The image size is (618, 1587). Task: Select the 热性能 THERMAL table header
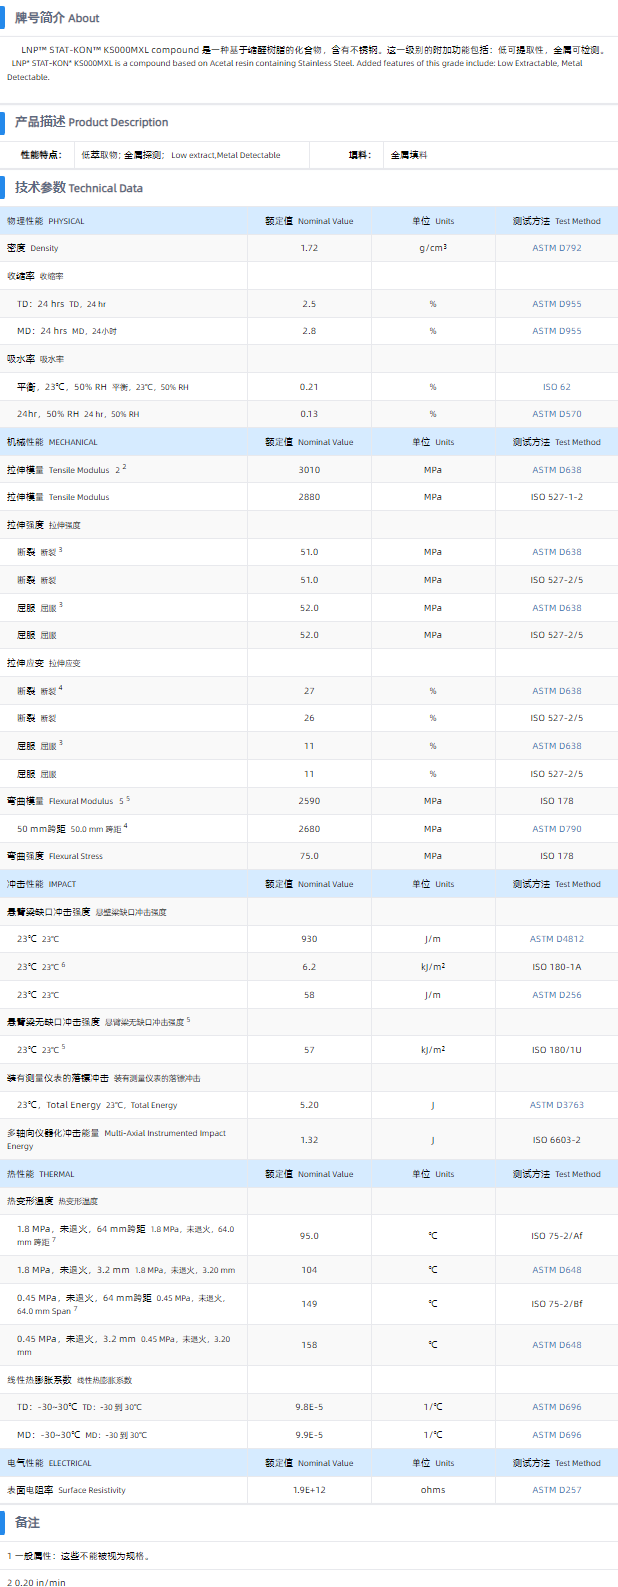41,1174
